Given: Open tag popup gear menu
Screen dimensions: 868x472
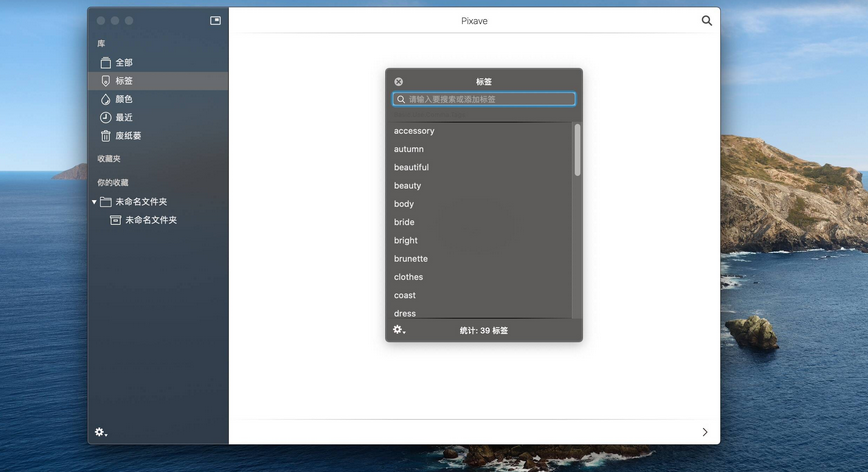Looking at the screenshot, I should point(398,330).
